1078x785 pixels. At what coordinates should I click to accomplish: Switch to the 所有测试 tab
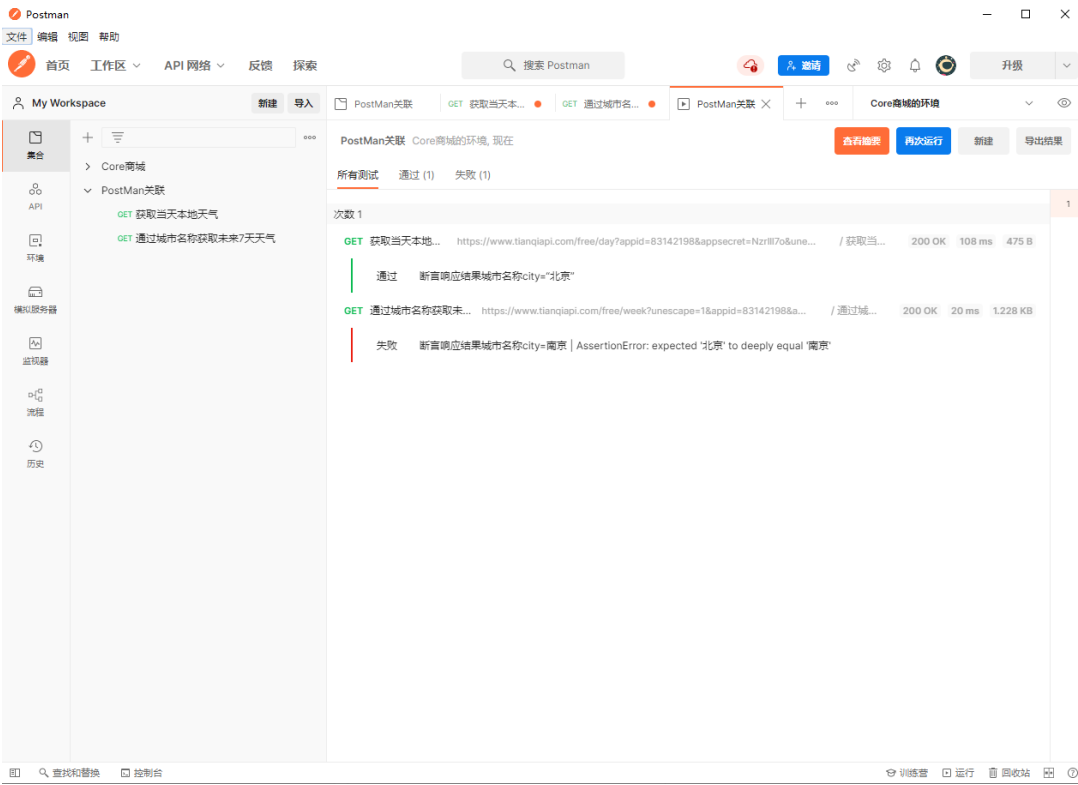(358, 175)
